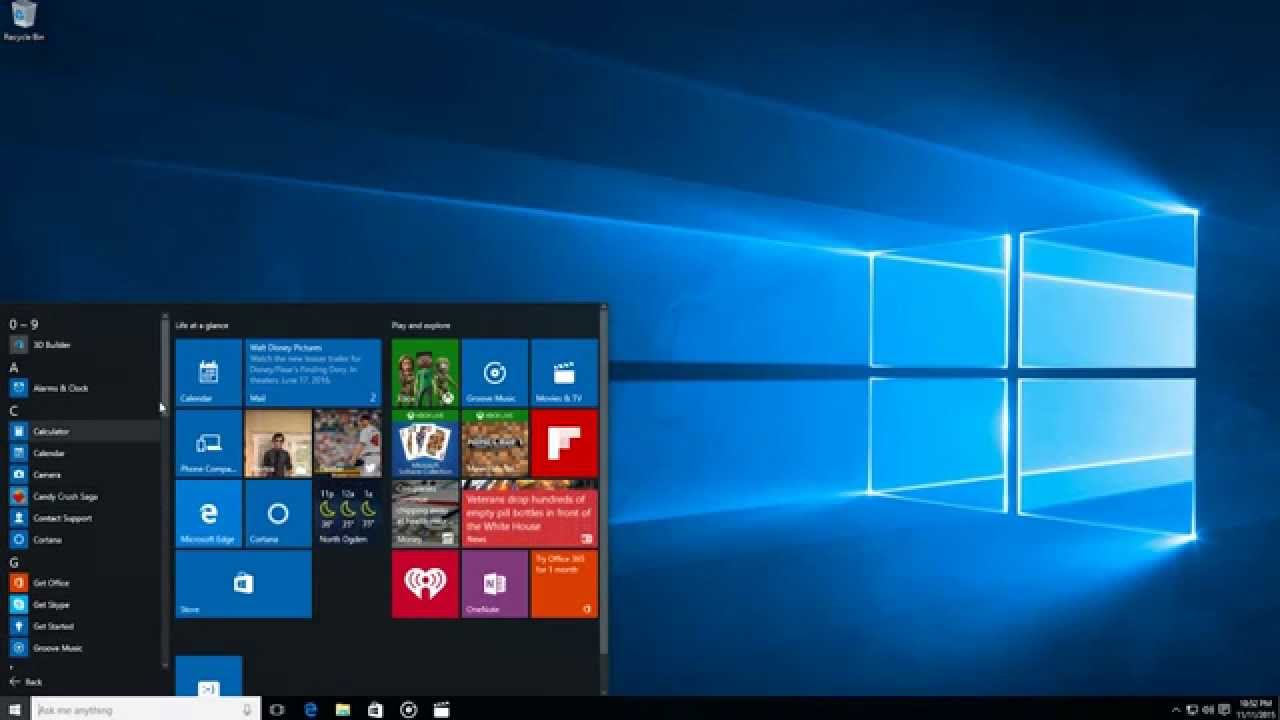Click the "G" letter header in the app list

pos(14,562)
